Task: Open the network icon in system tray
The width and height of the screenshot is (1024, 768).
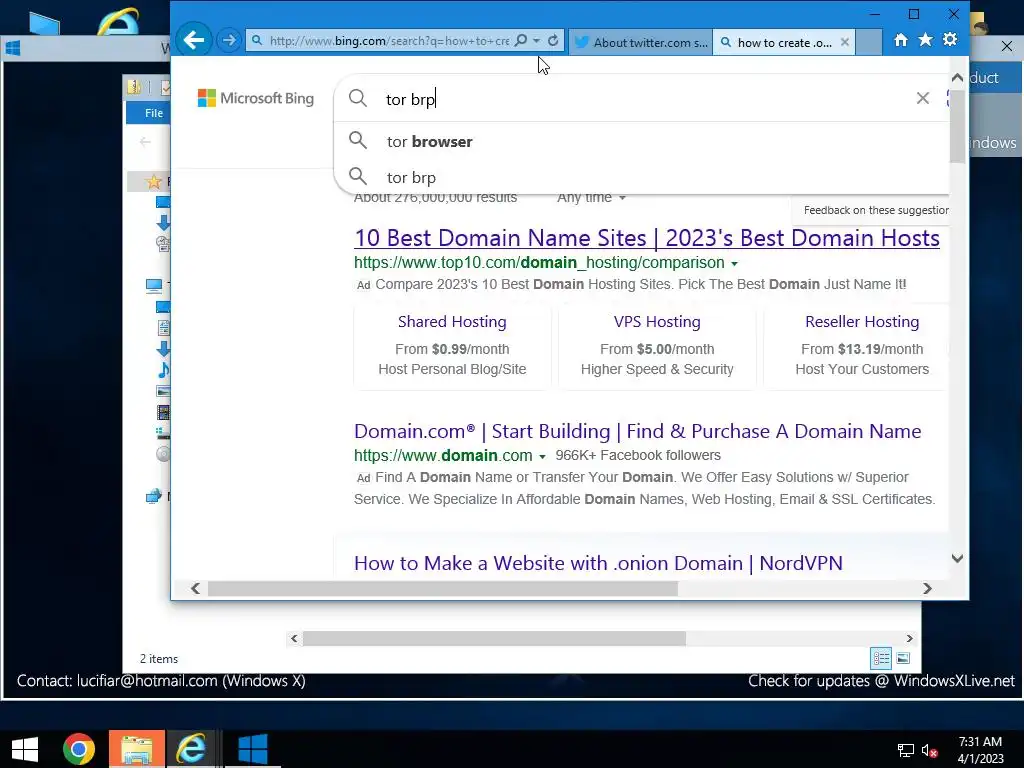Action: click(x=905, y=751)
